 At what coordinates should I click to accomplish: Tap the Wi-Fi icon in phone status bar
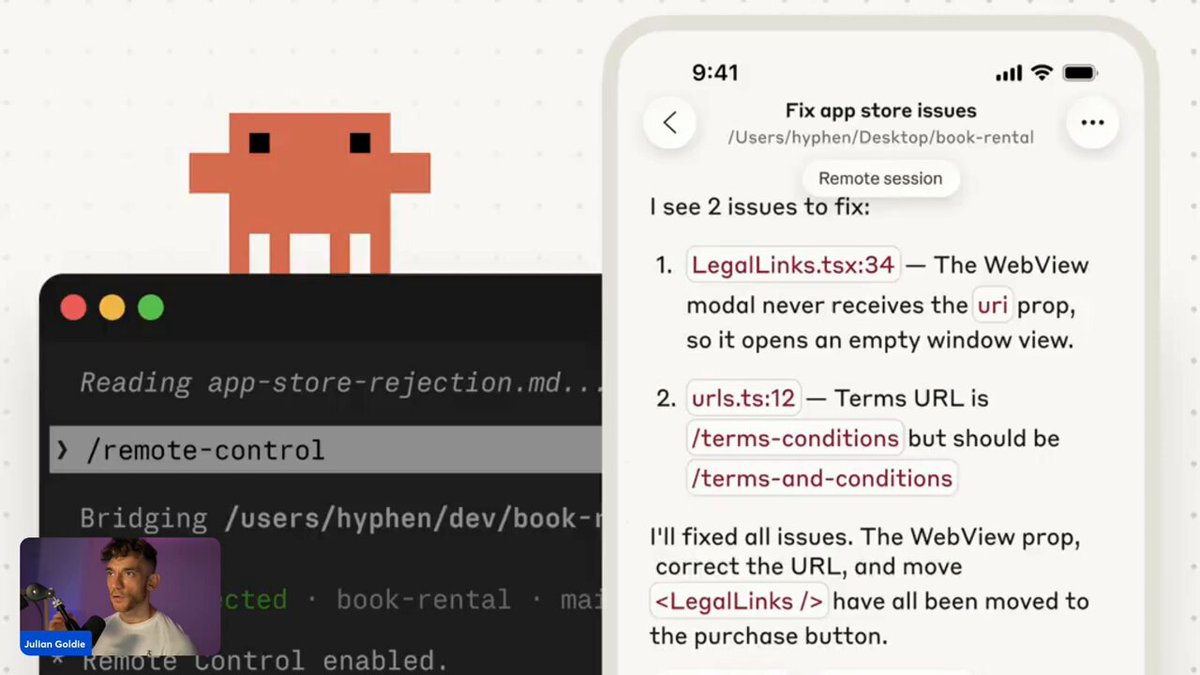coord(1042,73)
